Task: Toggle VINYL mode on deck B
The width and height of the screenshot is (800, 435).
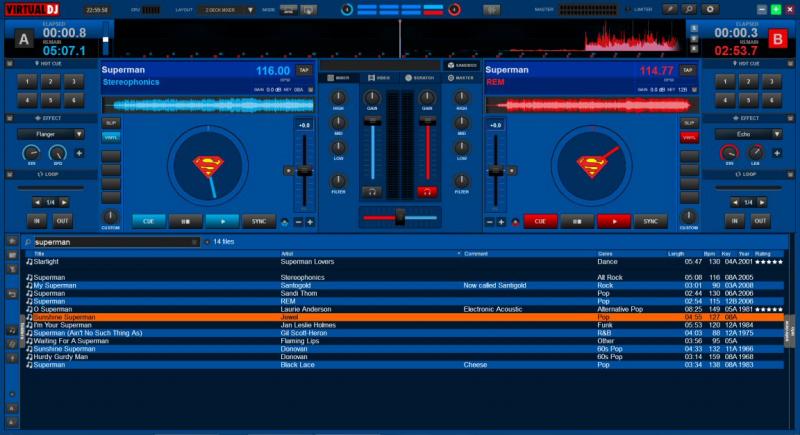Action: (x=689, y=137)
